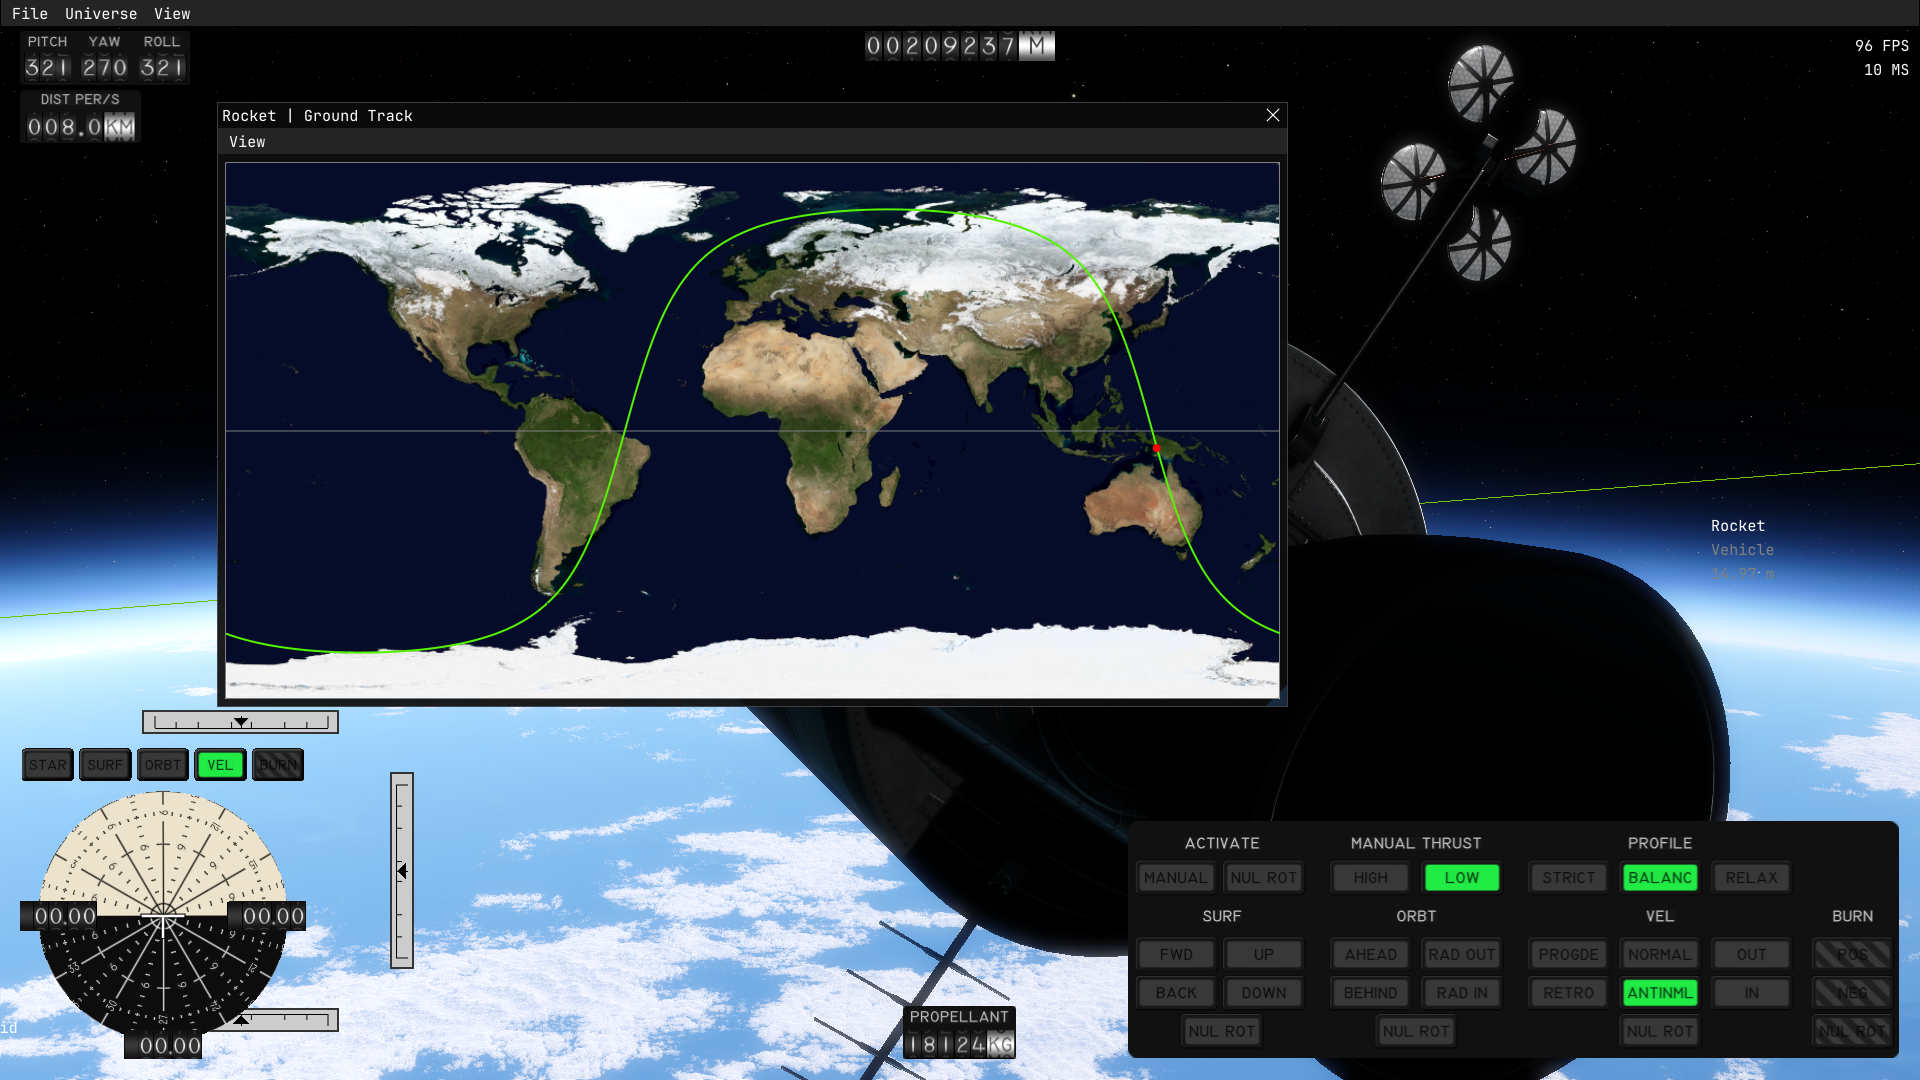Click the 96 FPS counter
This screenshot has height=1080, width=1920.
(1881, 46)
